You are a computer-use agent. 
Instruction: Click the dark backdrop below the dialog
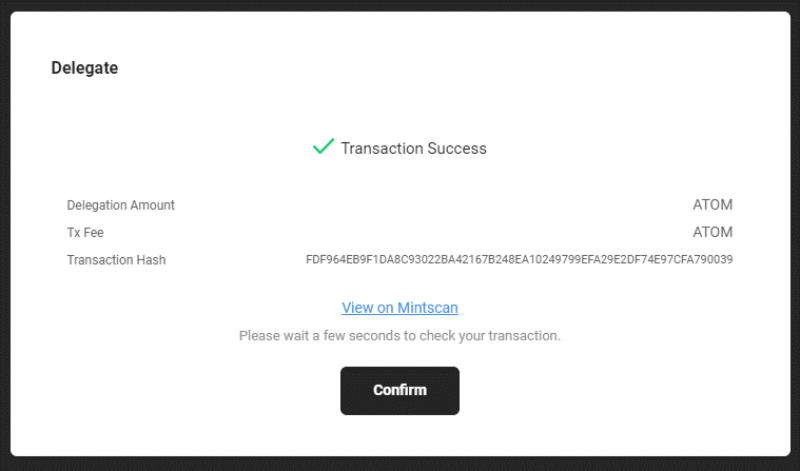pyautogui.click(x=400, y=465)
